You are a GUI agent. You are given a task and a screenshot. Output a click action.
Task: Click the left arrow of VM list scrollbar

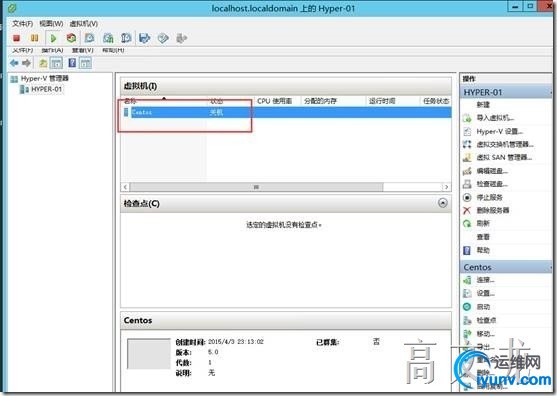[125, 187]
